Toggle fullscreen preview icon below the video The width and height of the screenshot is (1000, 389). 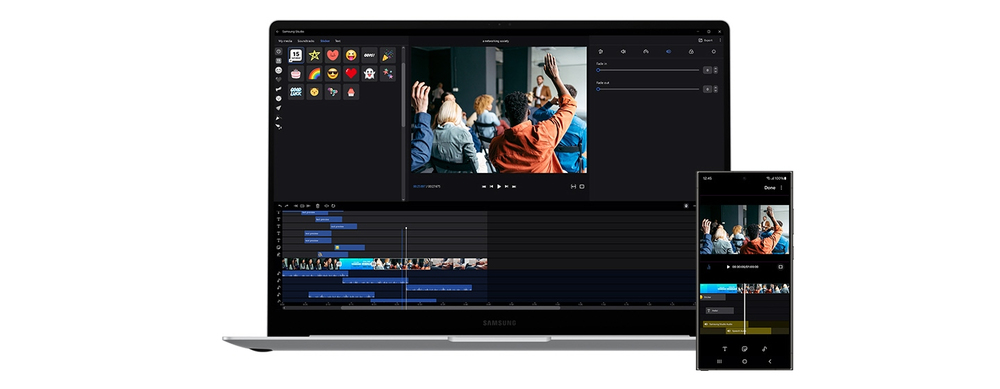pos(582,187)
